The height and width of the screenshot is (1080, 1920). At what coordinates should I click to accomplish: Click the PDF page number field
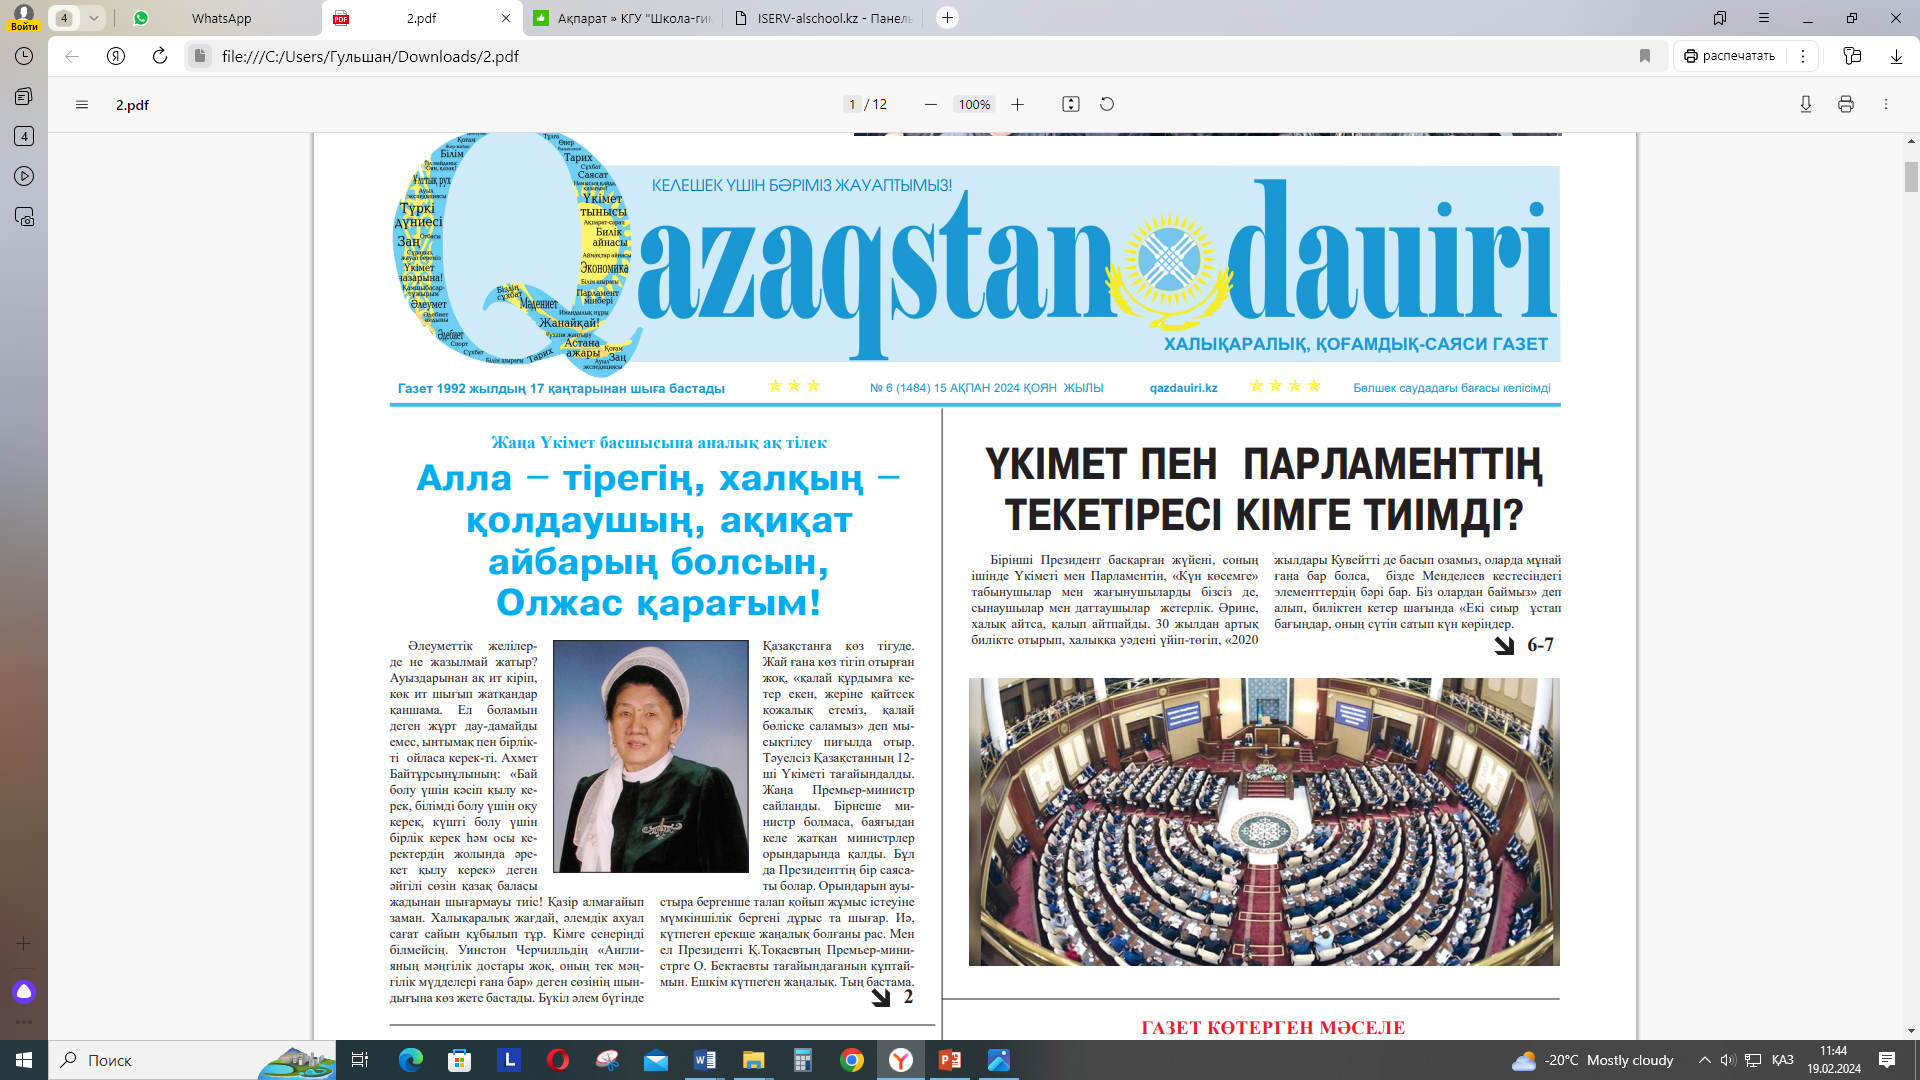click(852, 104)
